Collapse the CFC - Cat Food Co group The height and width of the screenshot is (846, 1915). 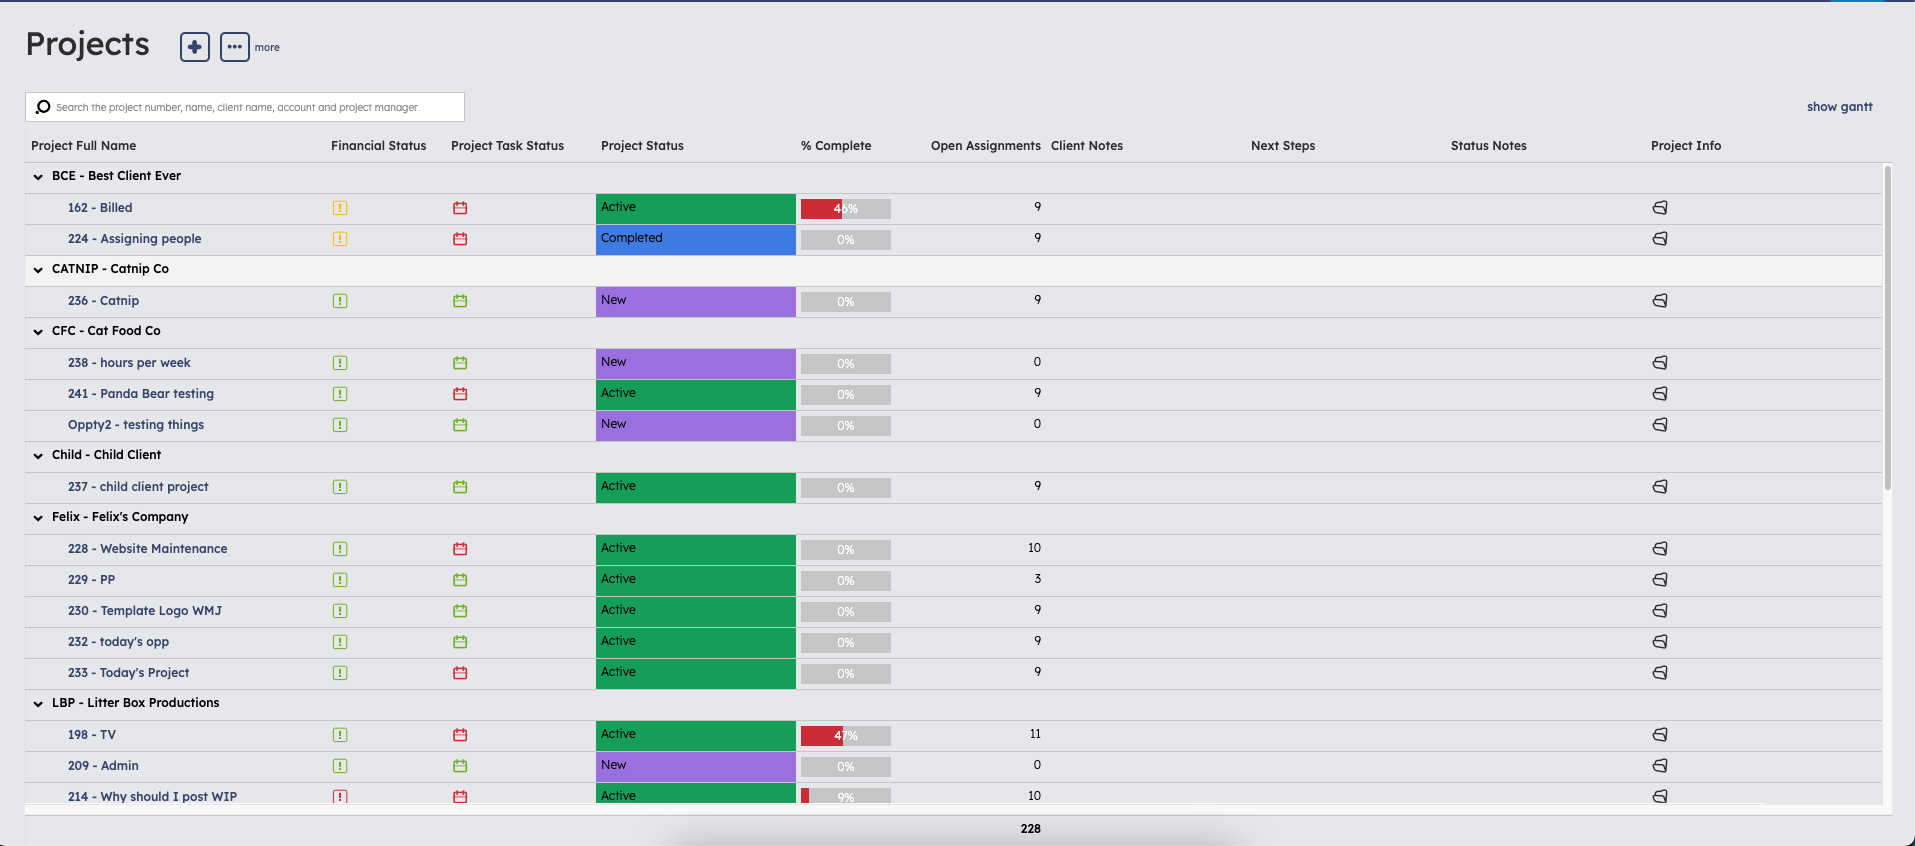(x=38, y=332)
